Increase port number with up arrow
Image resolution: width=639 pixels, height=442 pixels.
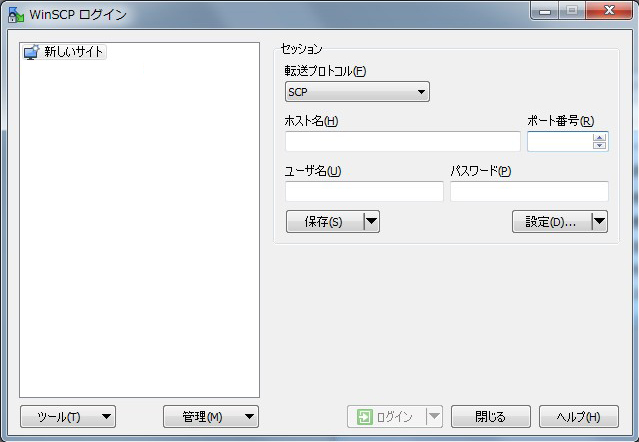pyautogui.click(x=599, y=137)
